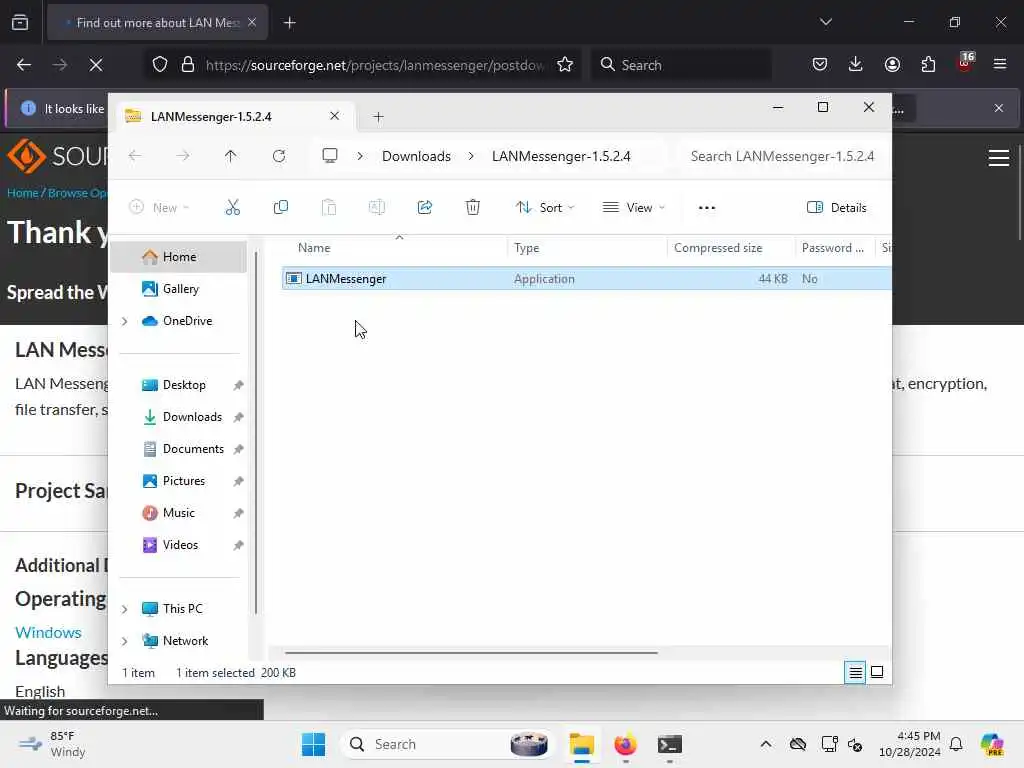The height and width of the screenshot is (768, 1024).
Task: Click the PC monitor icon in address bar
Action: [x=330, y=155]
